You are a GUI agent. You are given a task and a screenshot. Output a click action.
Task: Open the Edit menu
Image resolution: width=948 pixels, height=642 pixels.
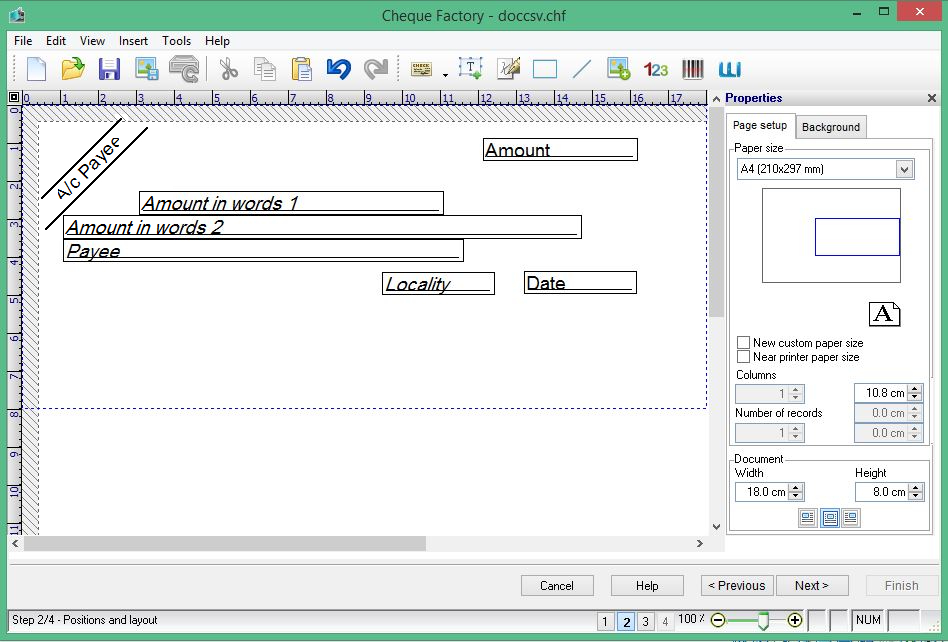point(56,41)
